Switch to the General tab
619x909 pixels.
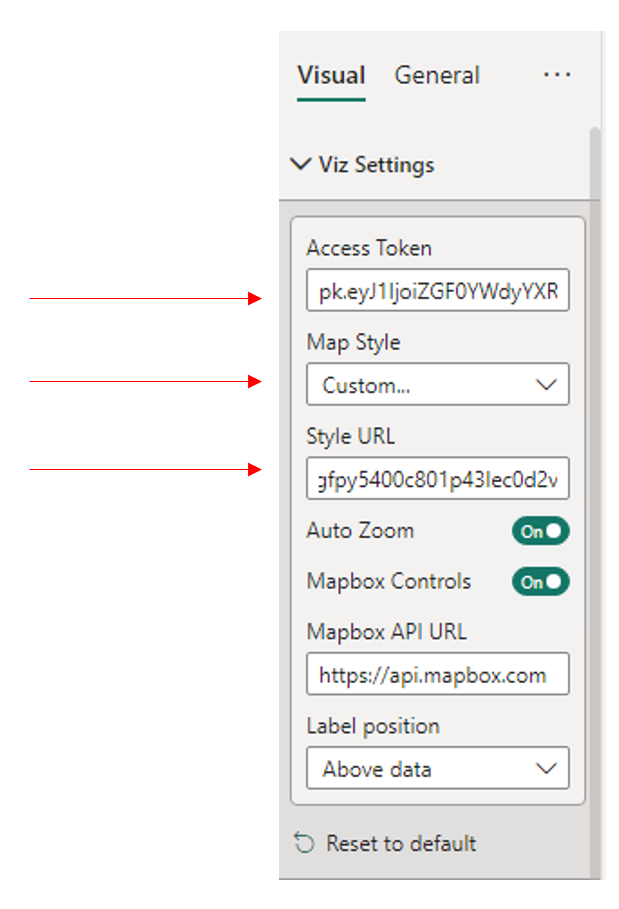pos(437,75)
